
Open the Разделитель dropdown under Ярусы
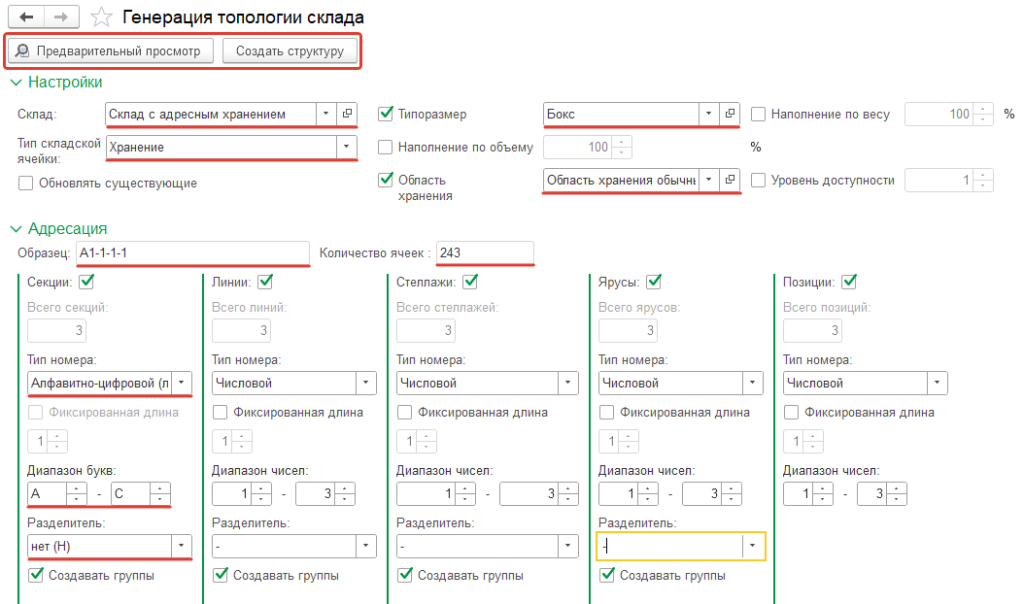[x=752, y=546]
